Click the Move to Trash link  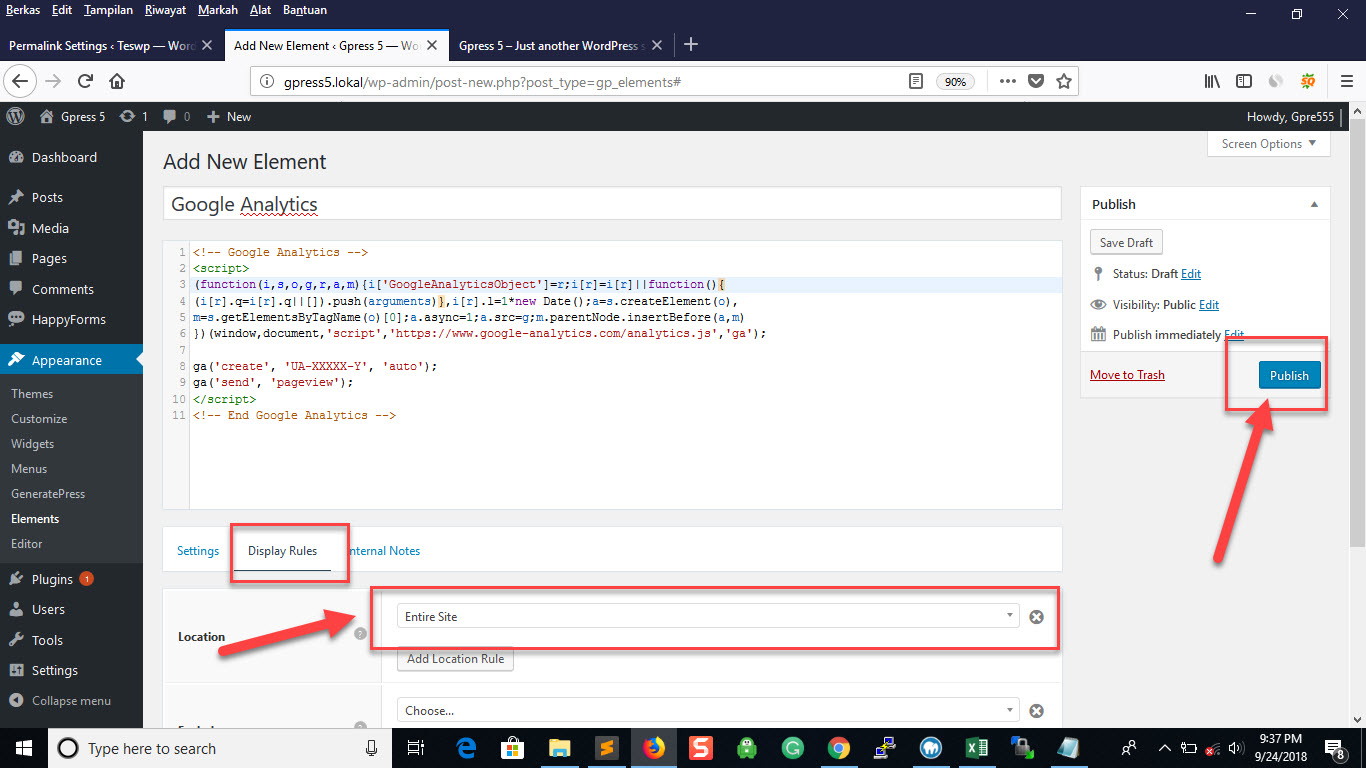coord(1127,375)
